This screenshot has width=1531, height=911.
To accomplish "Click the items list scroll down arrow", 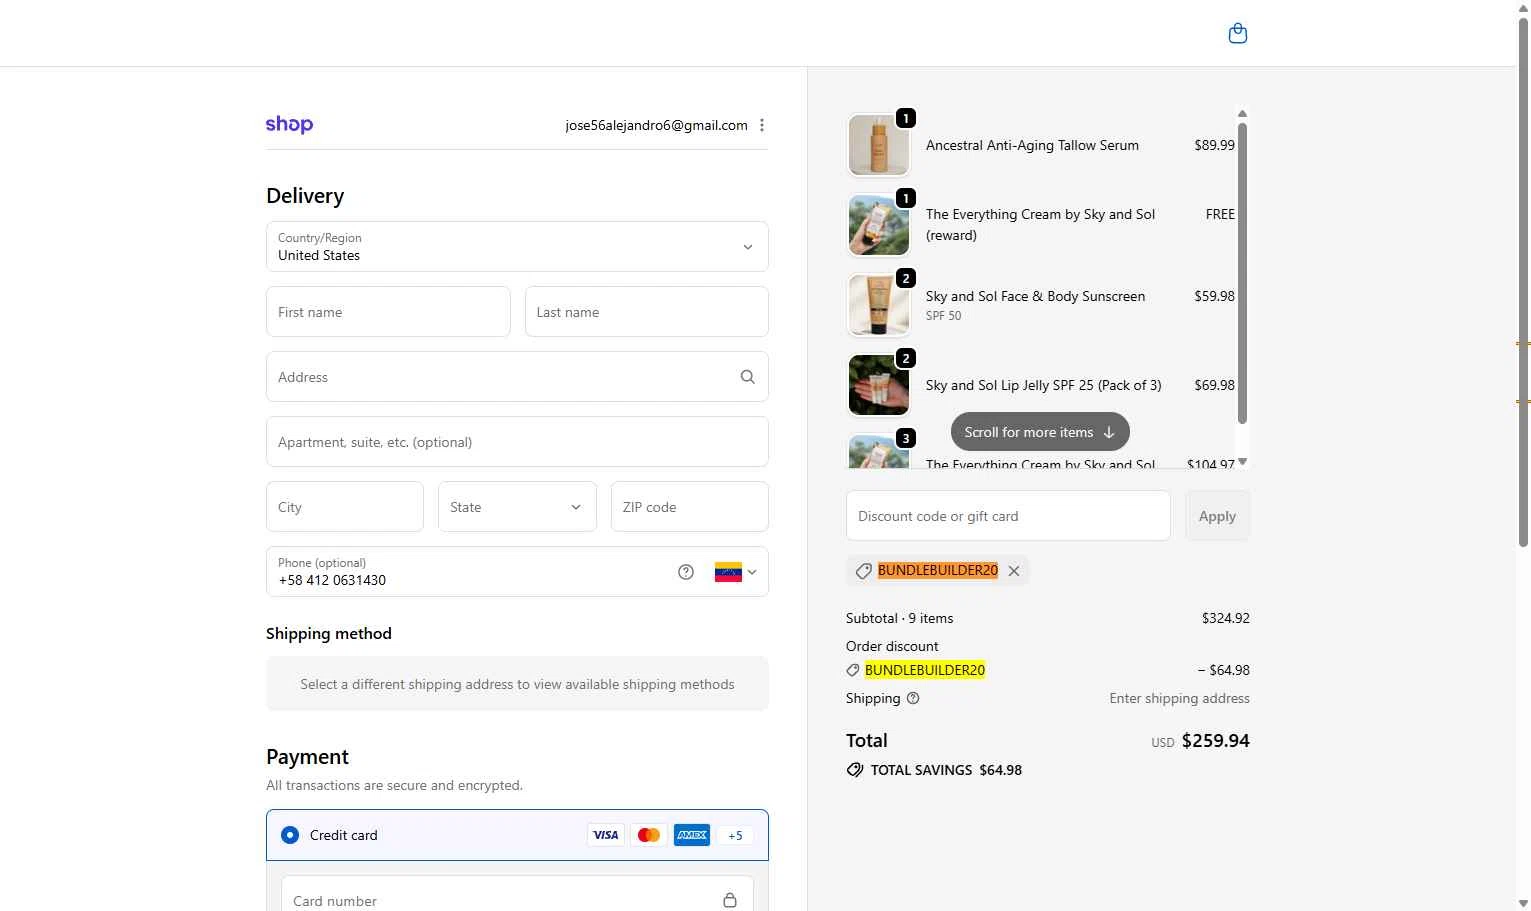I will (x=1242, y=461).
